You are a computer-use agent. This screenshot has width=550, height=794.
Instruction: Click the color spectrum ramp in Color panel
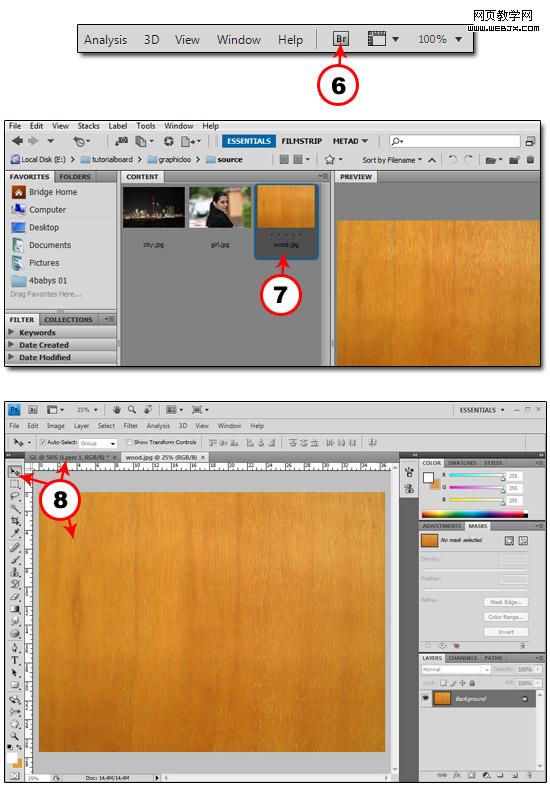(x=475, y=514)
